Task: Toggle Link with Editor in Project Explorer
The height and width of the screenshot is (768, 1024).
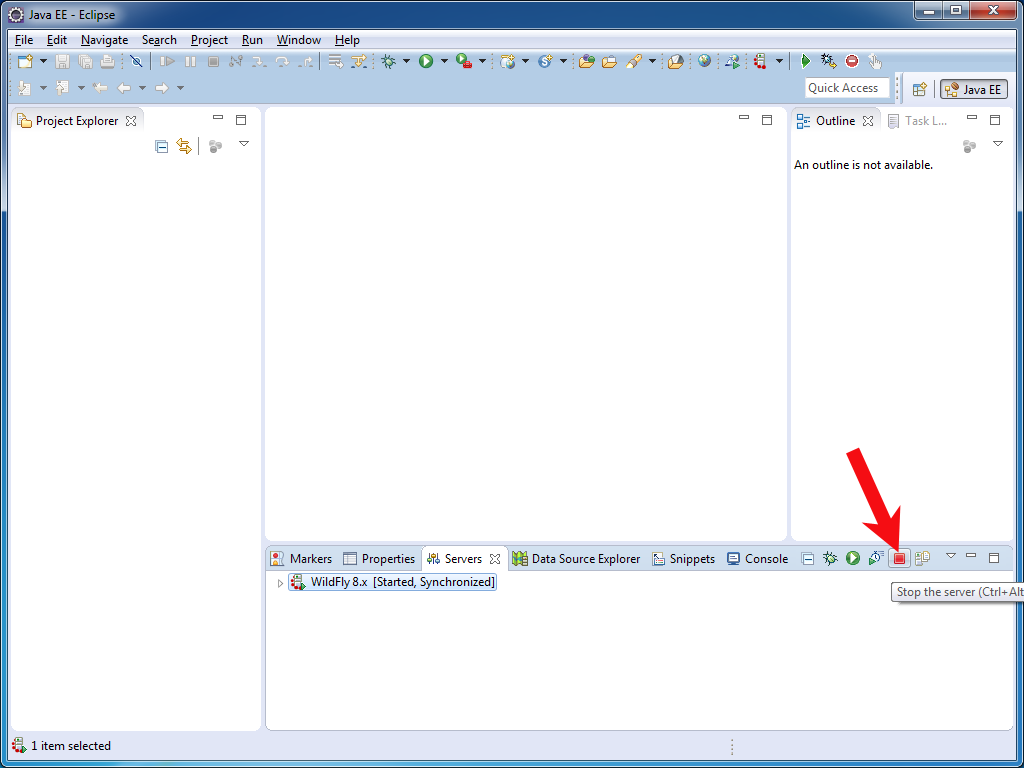Action: [x=184, y=146]
